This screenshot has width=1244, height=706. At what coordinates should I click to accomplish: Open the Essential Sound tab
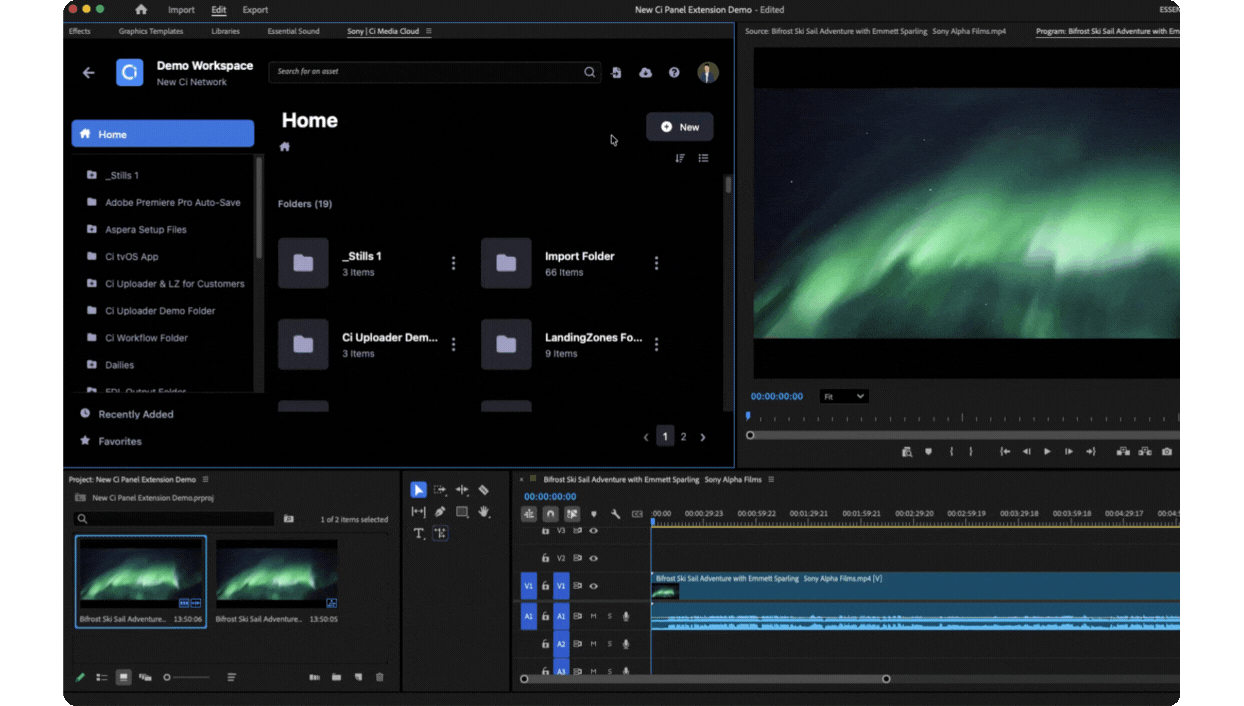pyautogui.click(x=293, y=31)
